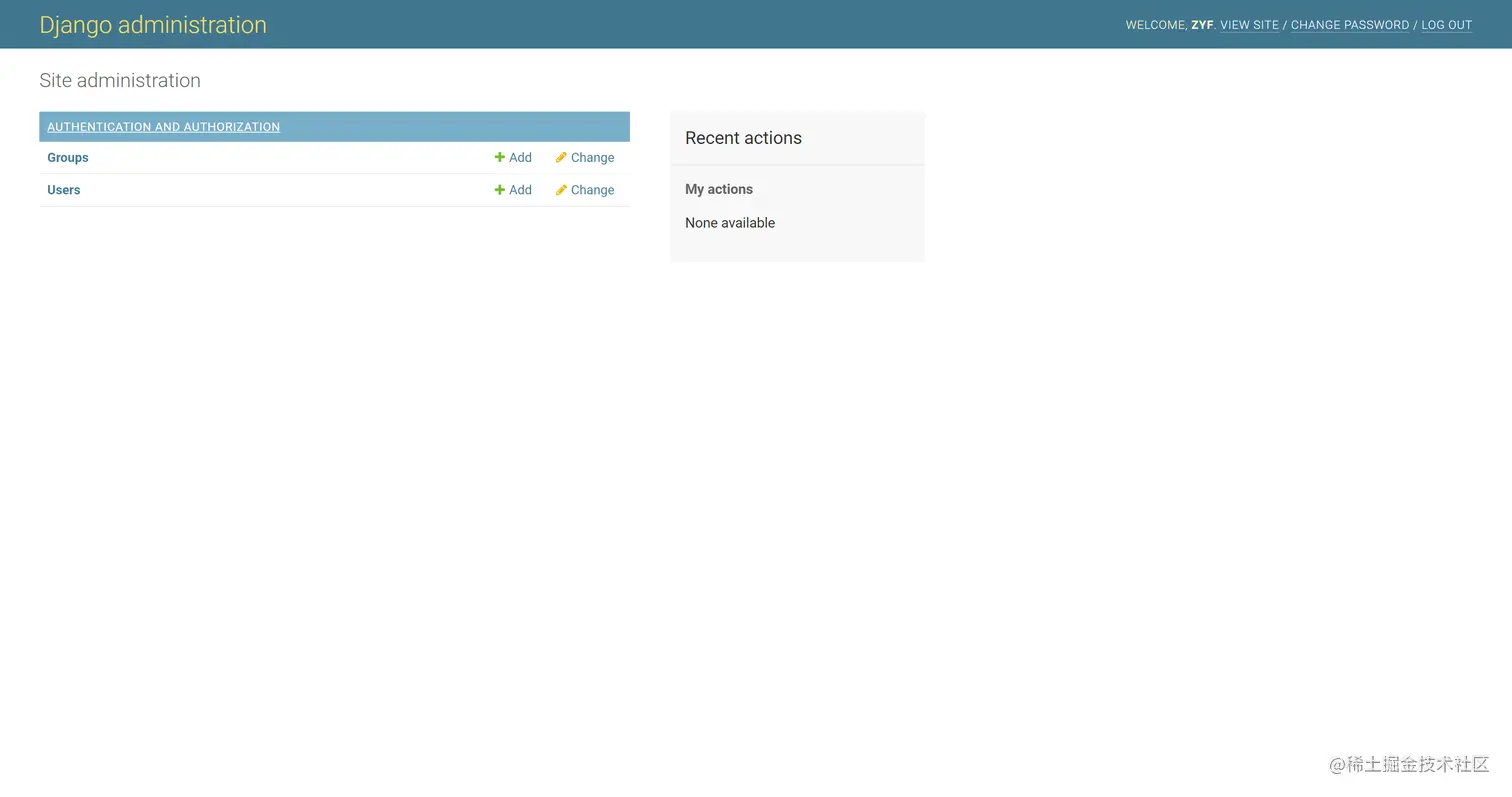The image size is (1512, 797).
Task: Click the Recent actions heading
Action: point(743,138)
